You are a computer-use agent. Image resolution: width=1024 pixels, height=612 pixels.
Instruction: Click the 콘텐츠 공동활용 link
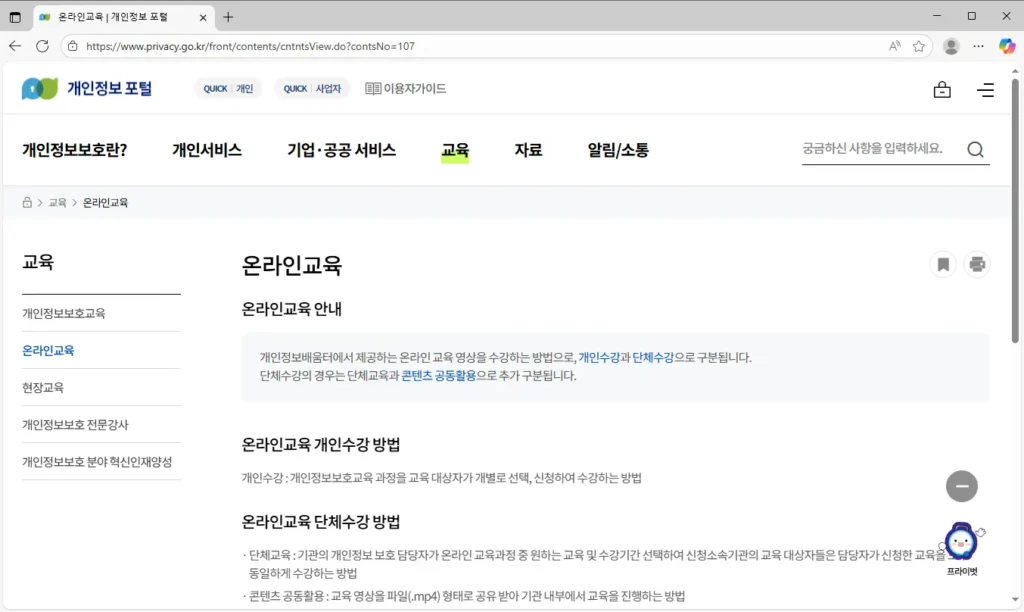[x=438, y=376]
